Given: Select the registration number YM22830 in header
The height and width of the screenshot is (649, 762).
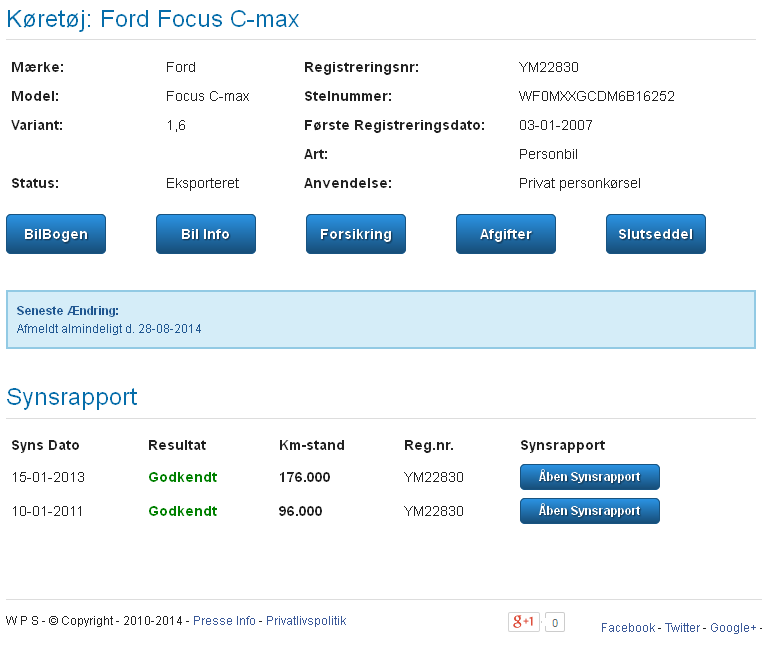Looking at the screenshot, I should (549, 67).
